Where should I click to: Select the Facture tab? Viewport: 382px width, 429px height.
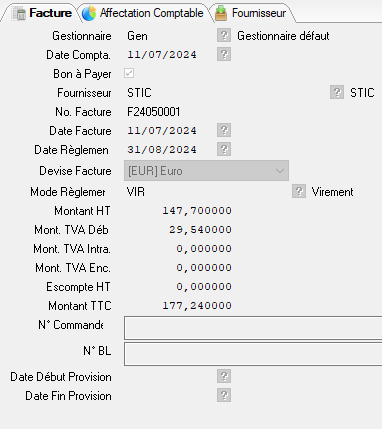tap(42, 13)
